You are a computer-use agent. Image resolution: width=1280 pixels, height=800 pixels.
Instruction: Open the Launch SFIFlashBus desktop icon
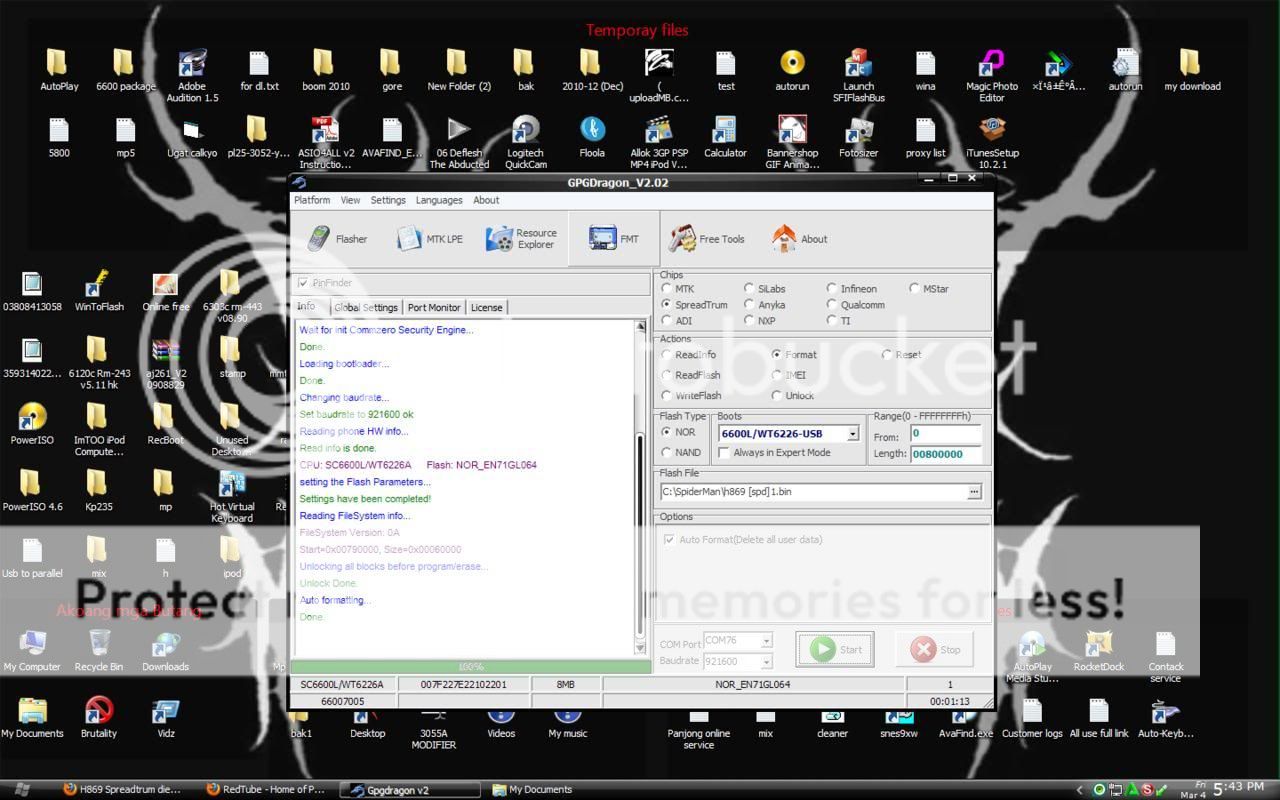pos(858,76)
